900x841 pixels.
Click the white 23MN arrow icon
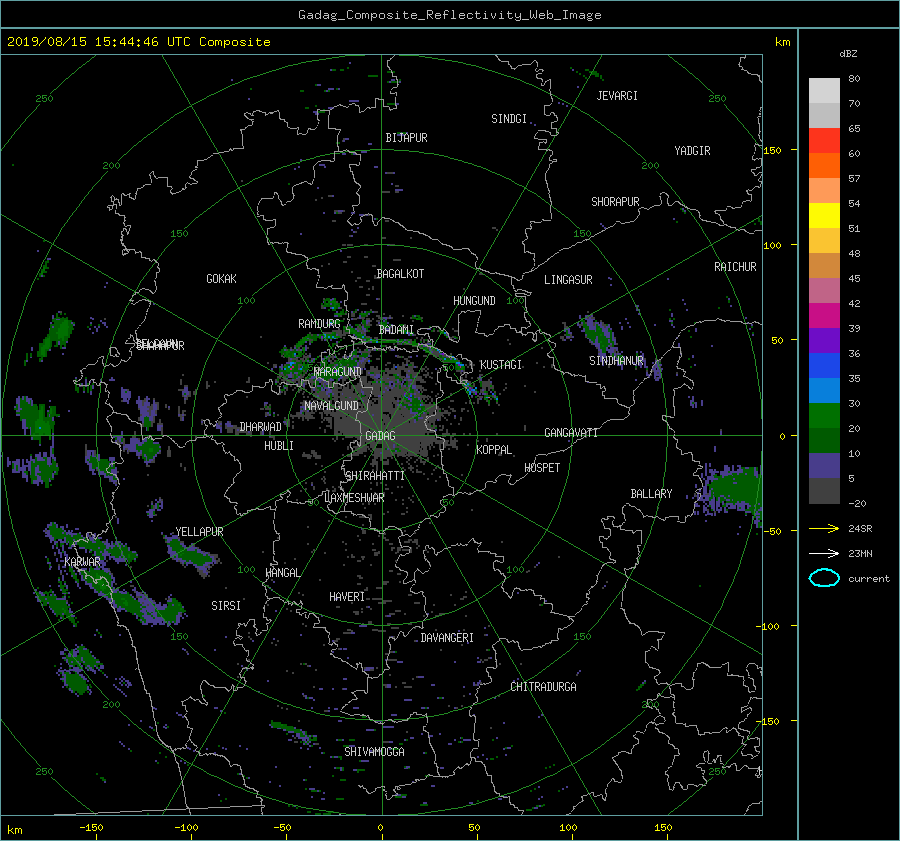click(824, 553)
